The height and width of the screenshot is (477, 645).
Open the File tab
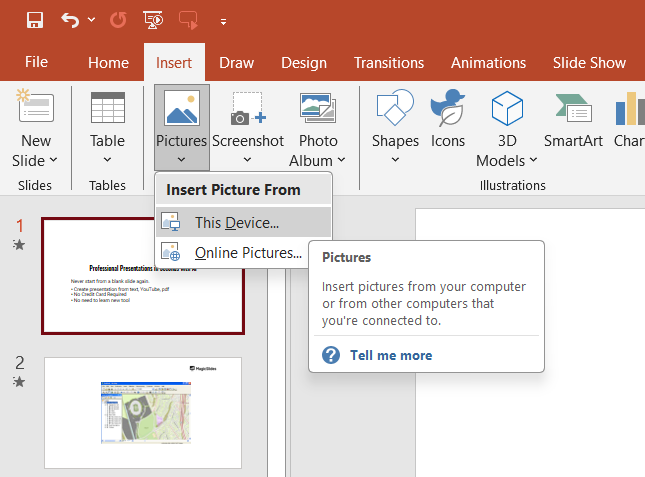(36, 62)
